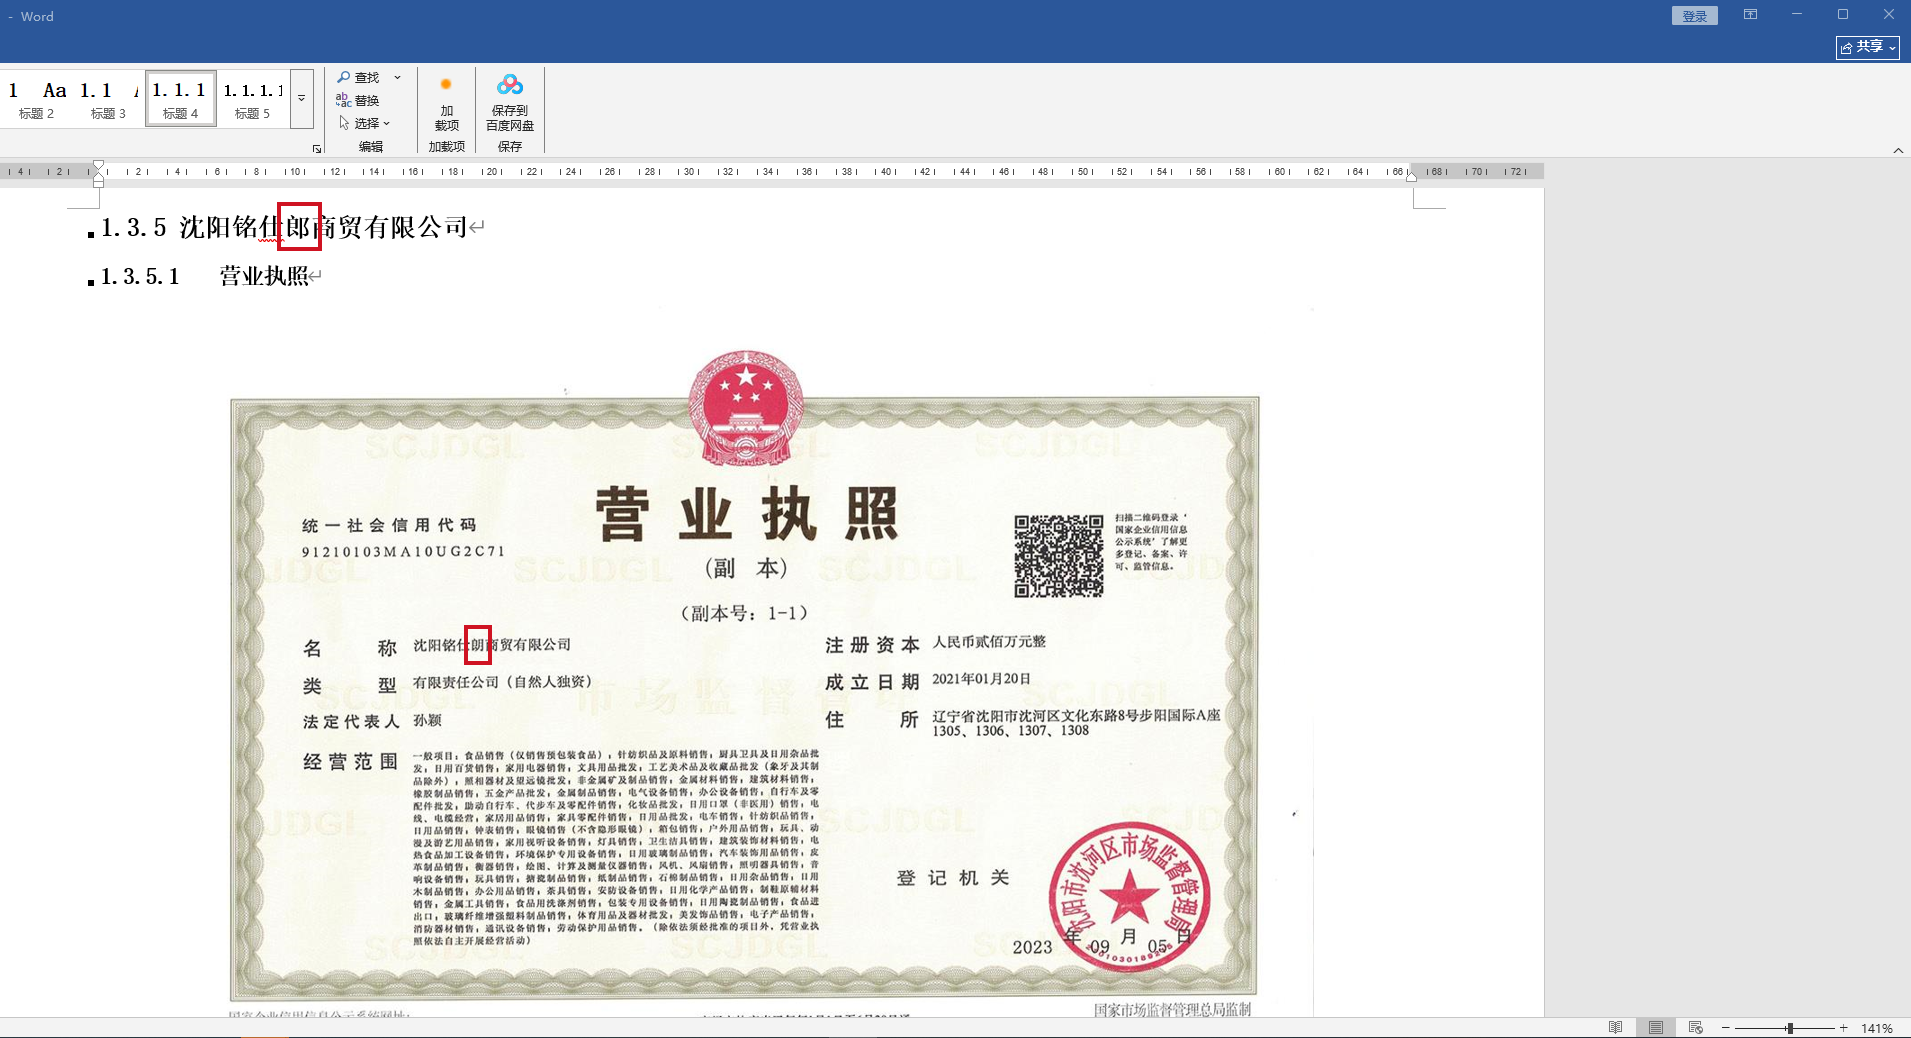Image resolution: width=1911 pixels, height=1038 pixels.
Task: Collapse the ribbon with the chevron
Action: [x=1898, y=150]
